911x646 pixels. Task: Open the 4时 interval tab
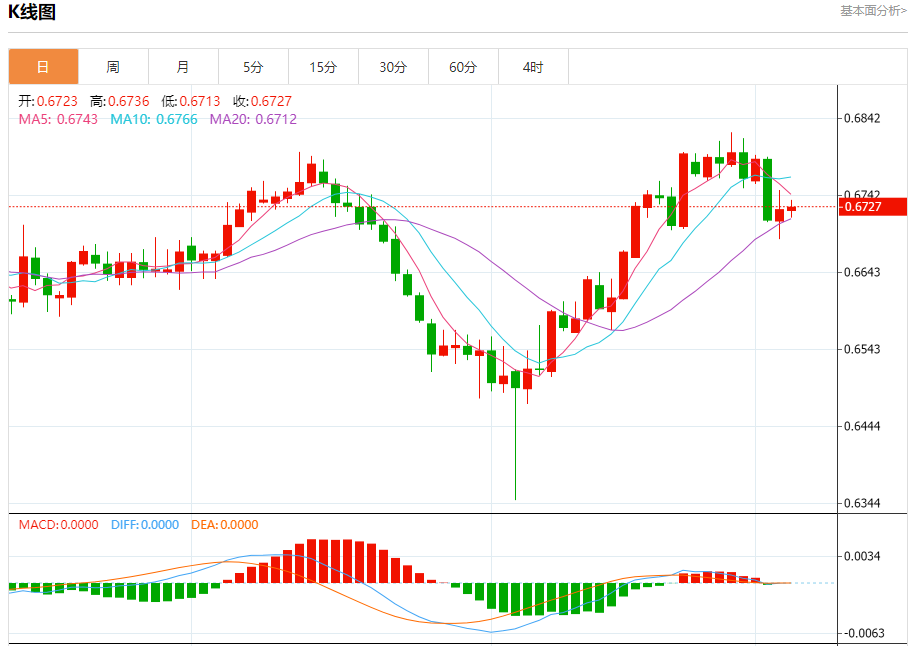pyautogui.click(x=533, y=67)
